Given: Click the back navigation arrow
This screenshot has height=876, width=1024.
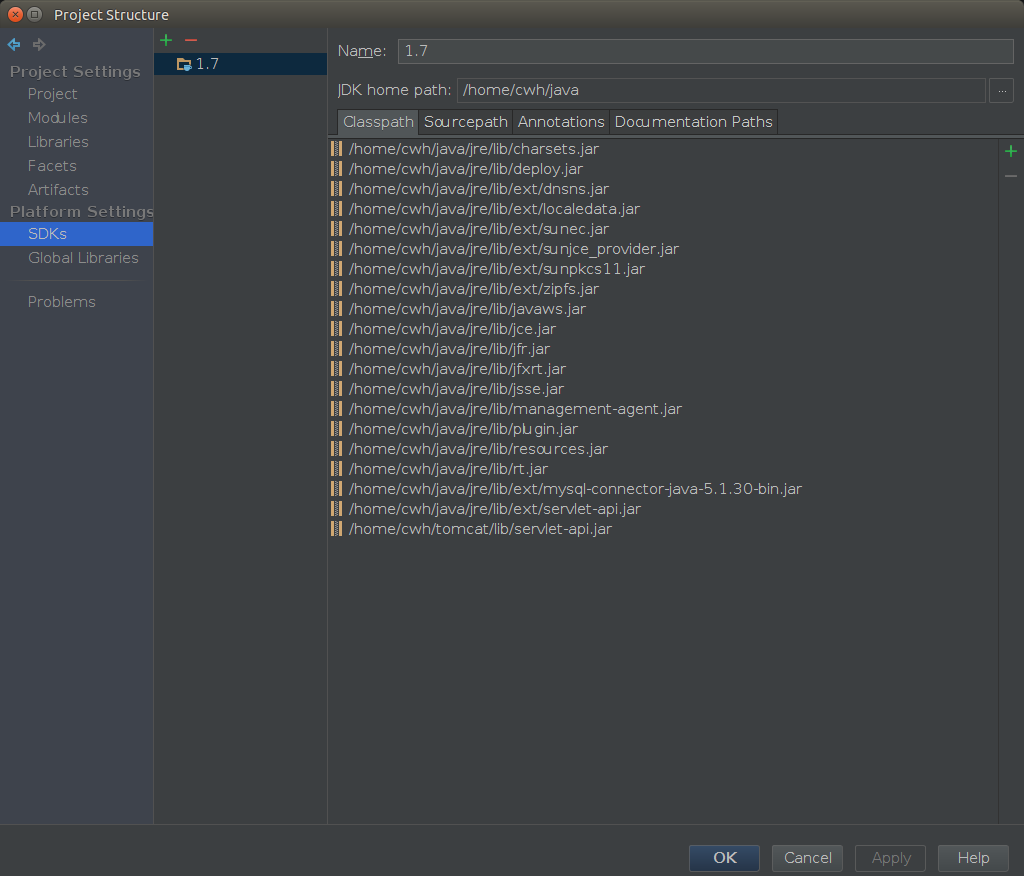Looking at the screenshot, I should (14, 45).
